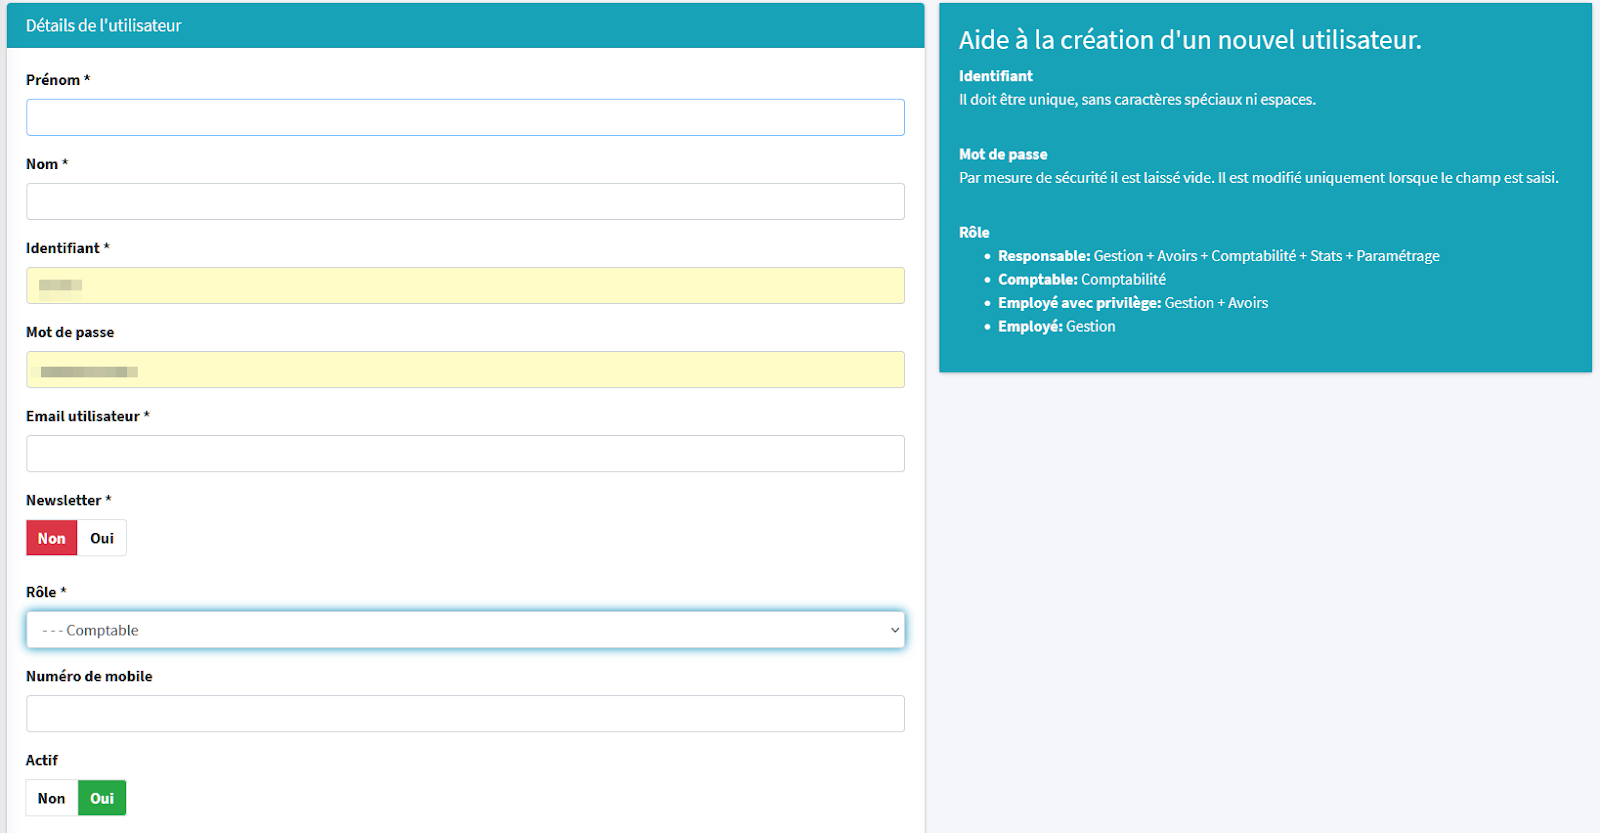Click the "Numéro de mobile" label
The height and width of the screenshot is (833, 1600).
coord(89,676)
